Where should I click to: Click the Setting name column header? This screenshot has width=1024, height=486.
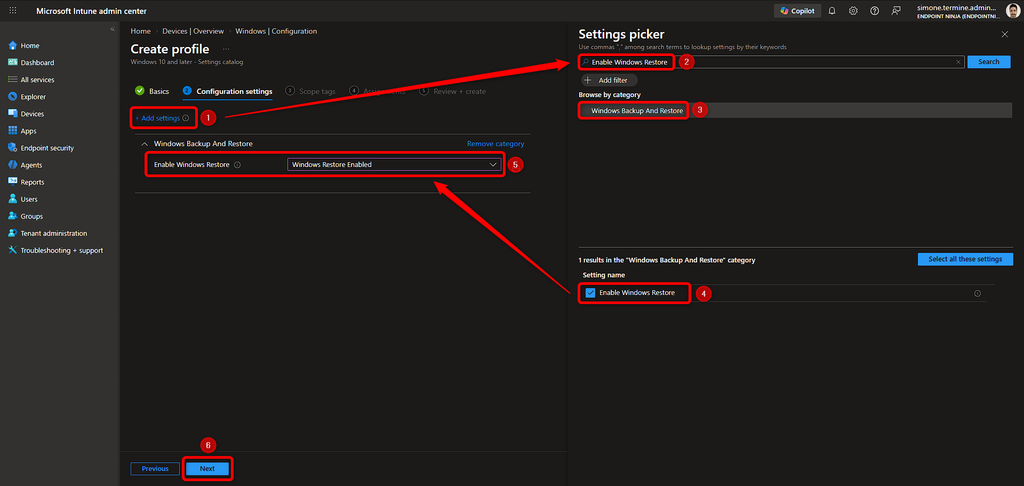point(603,275)
